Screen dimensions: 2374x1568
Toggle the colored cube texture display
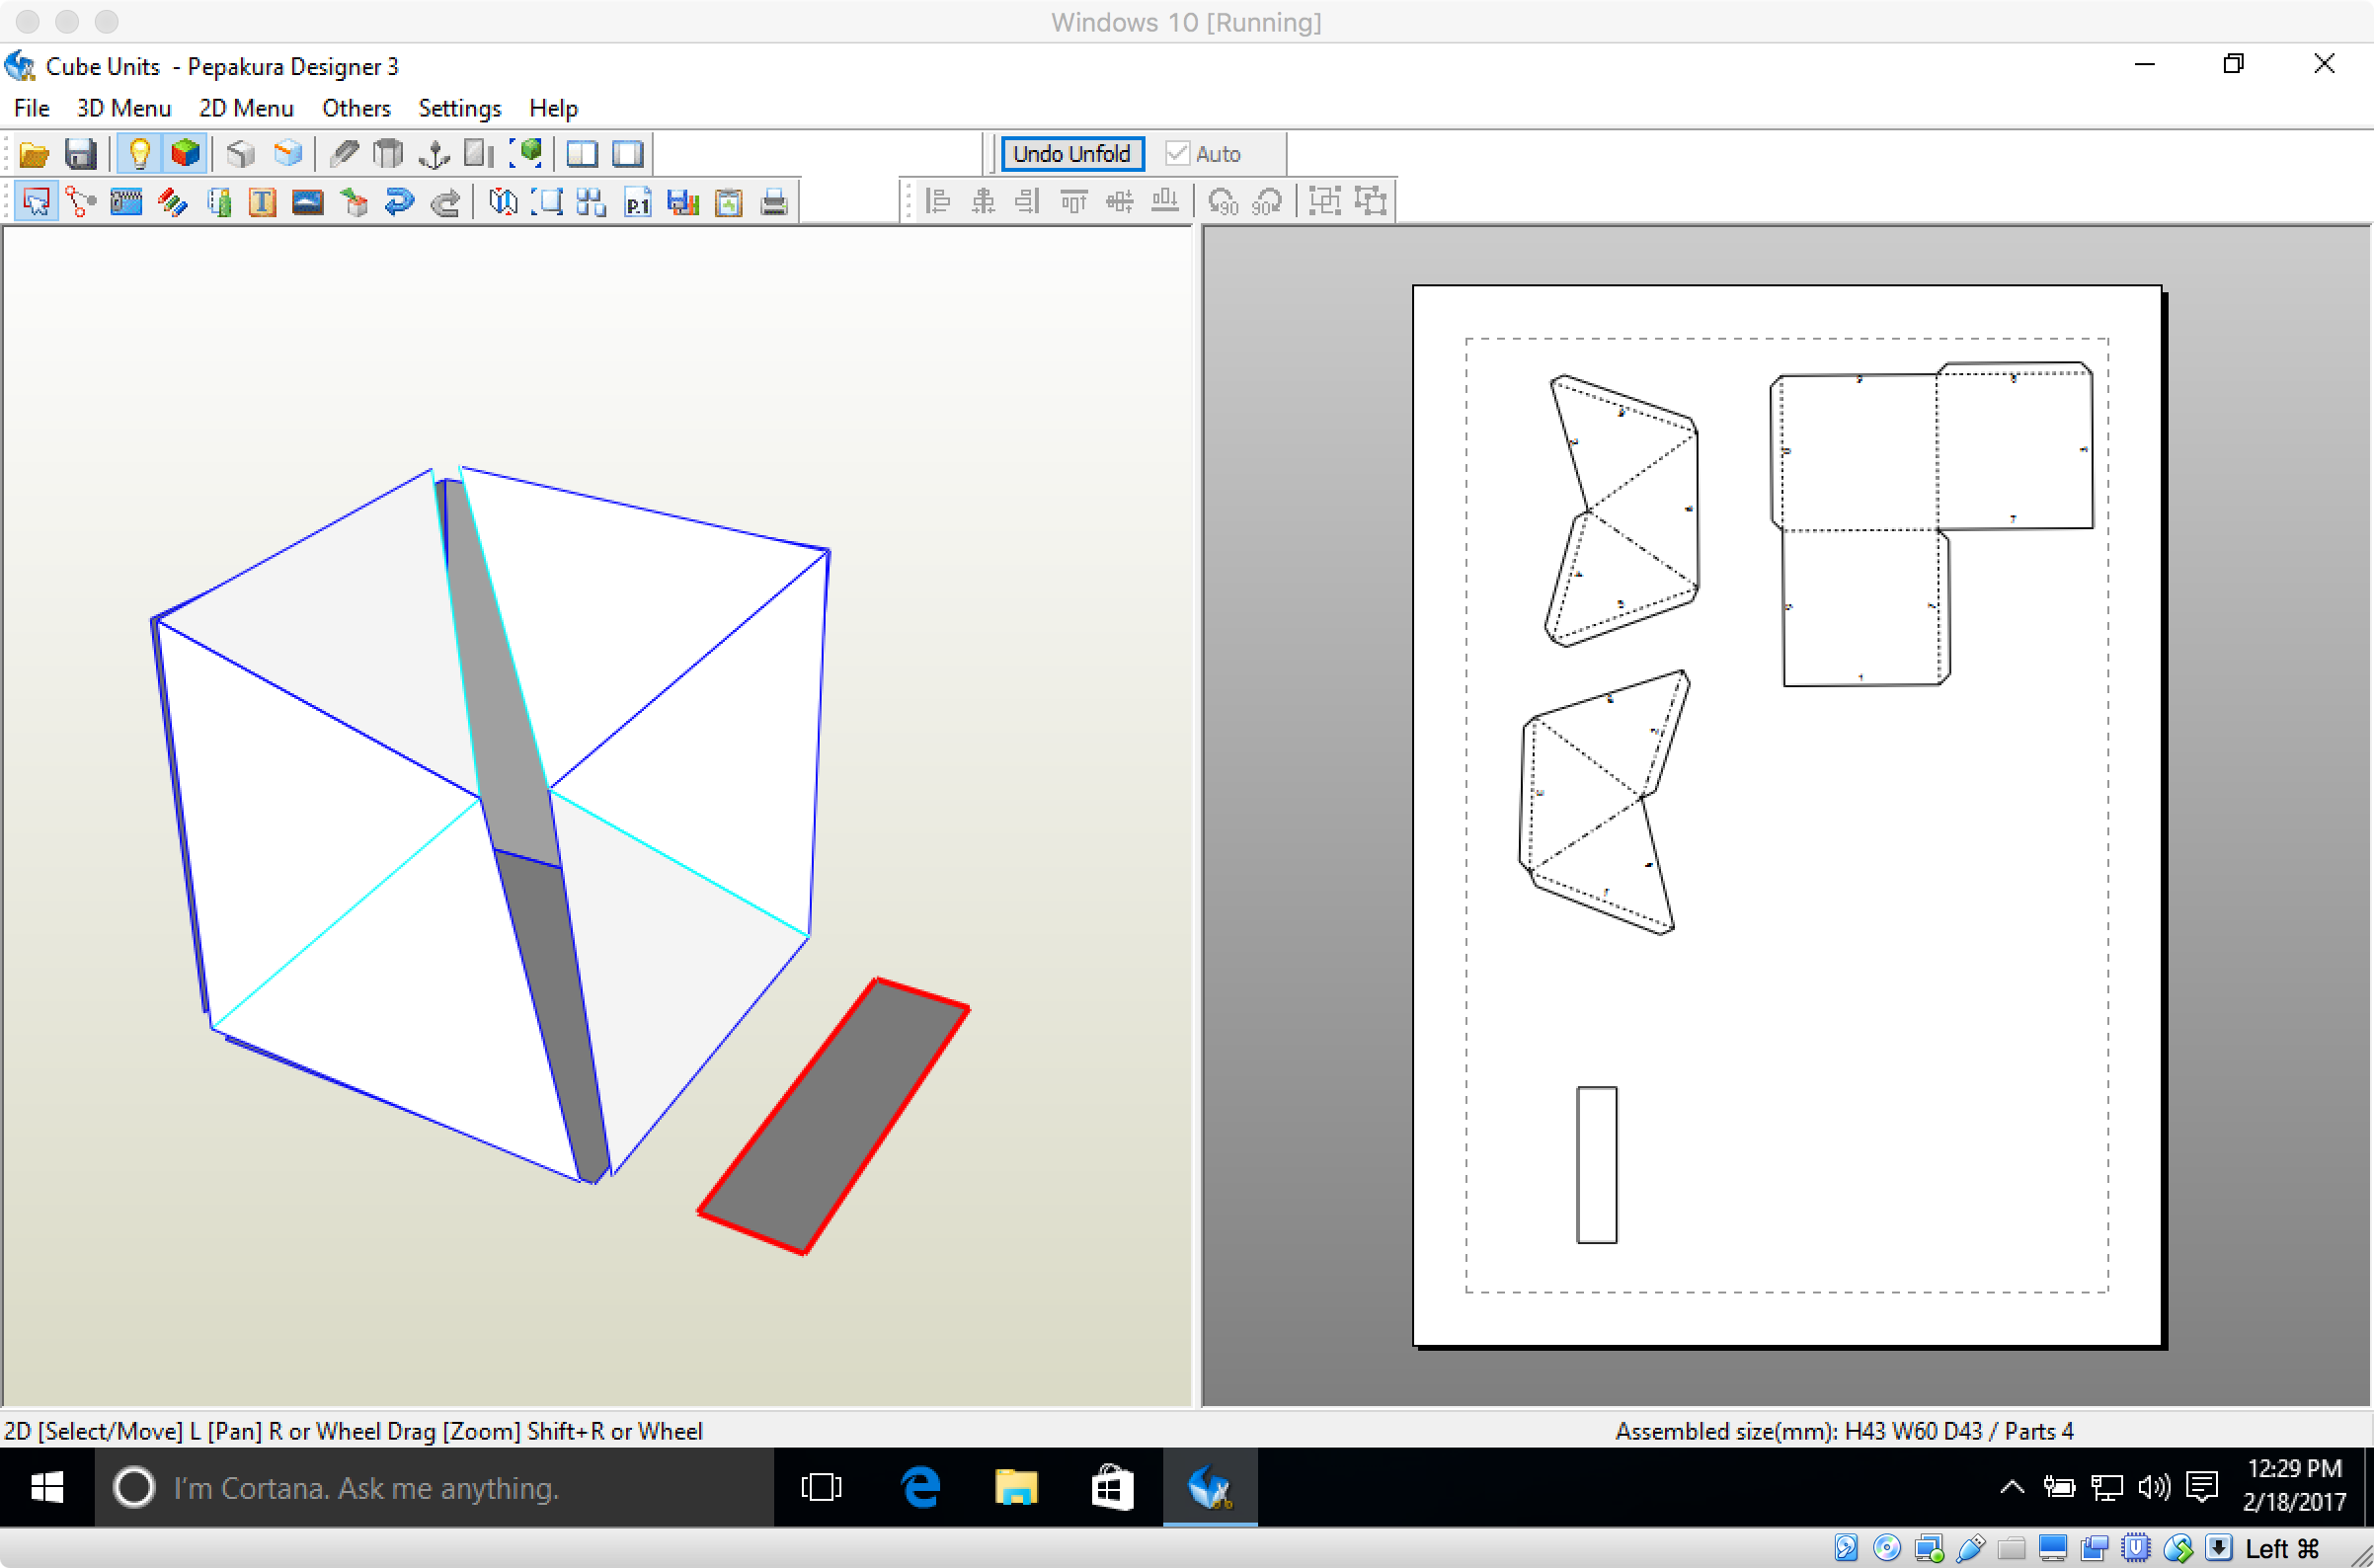(x=186, y=154)
